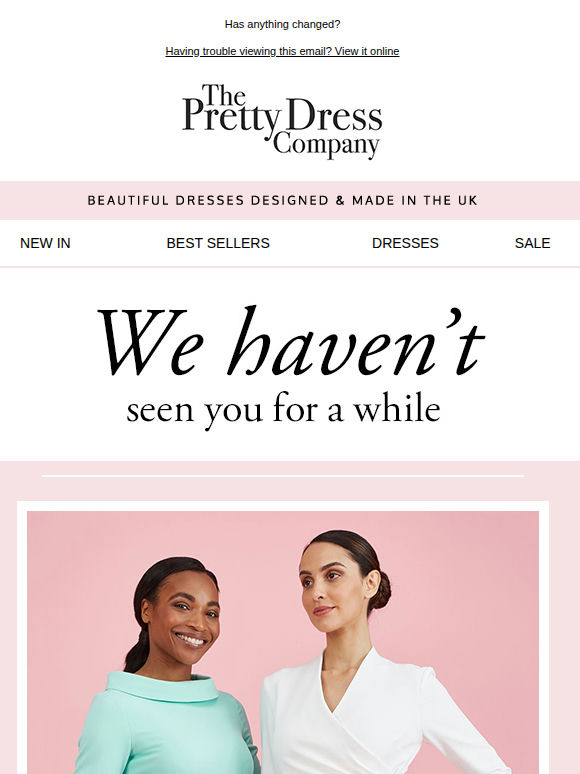Click the hair bun of the right model

(x=380, y=590)
